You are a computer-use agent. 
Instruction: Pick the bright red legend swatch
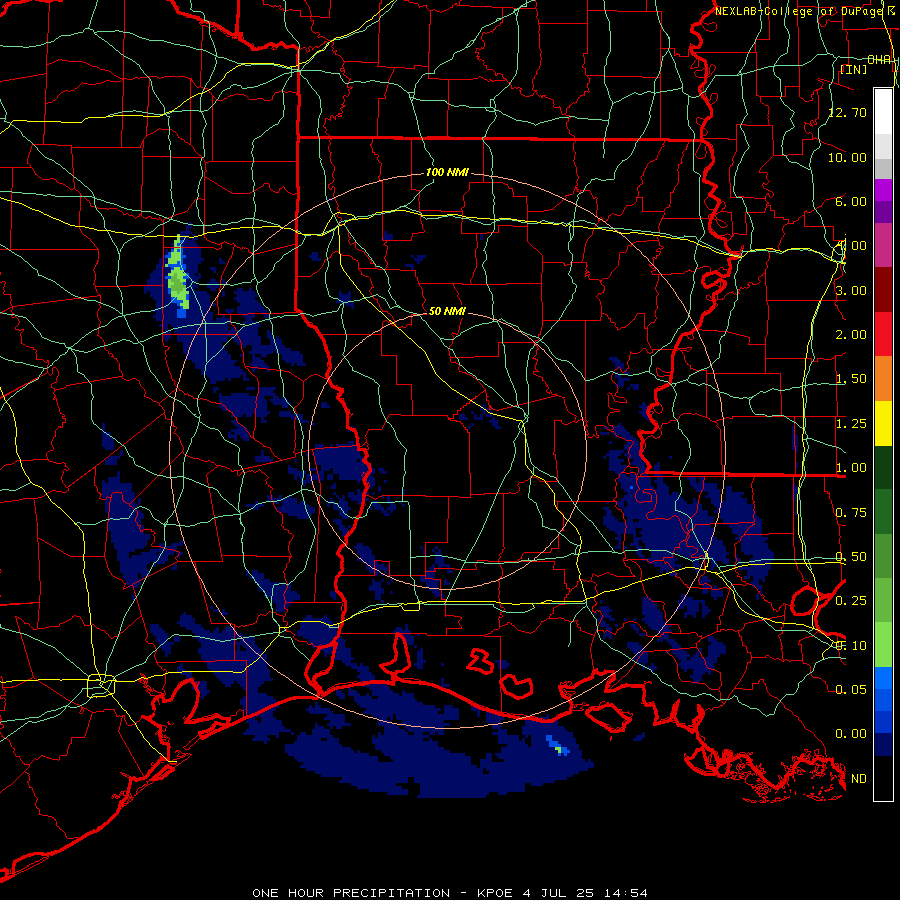(x=883, y=334)
